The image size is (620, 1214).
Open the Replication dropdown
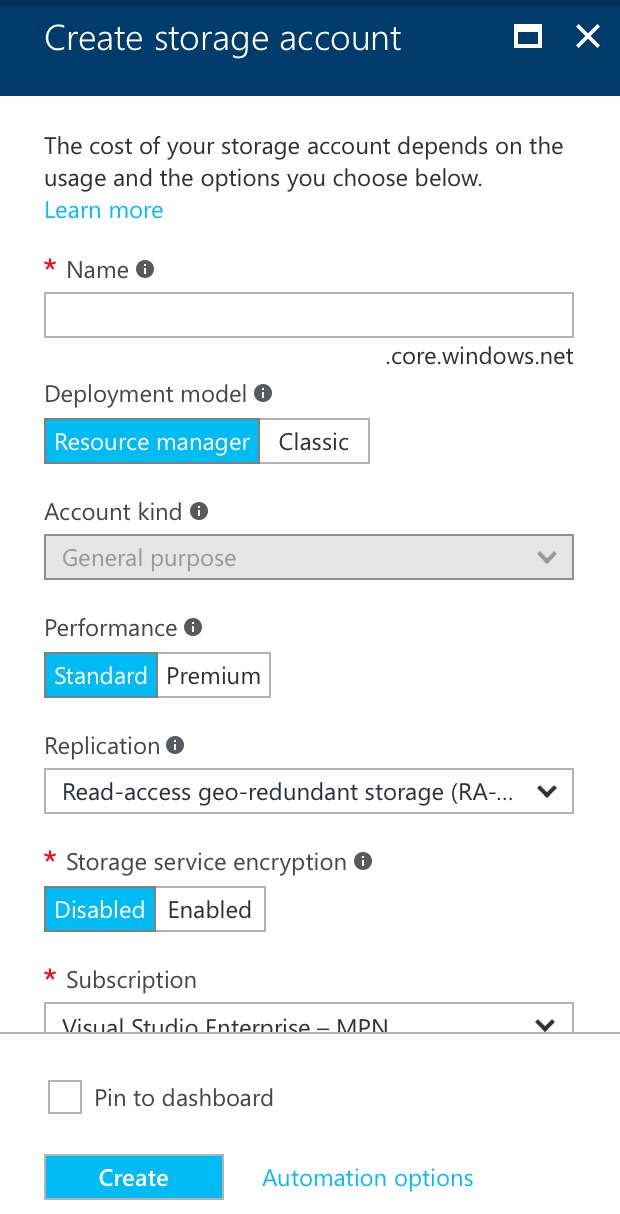(x=309, y=791)
